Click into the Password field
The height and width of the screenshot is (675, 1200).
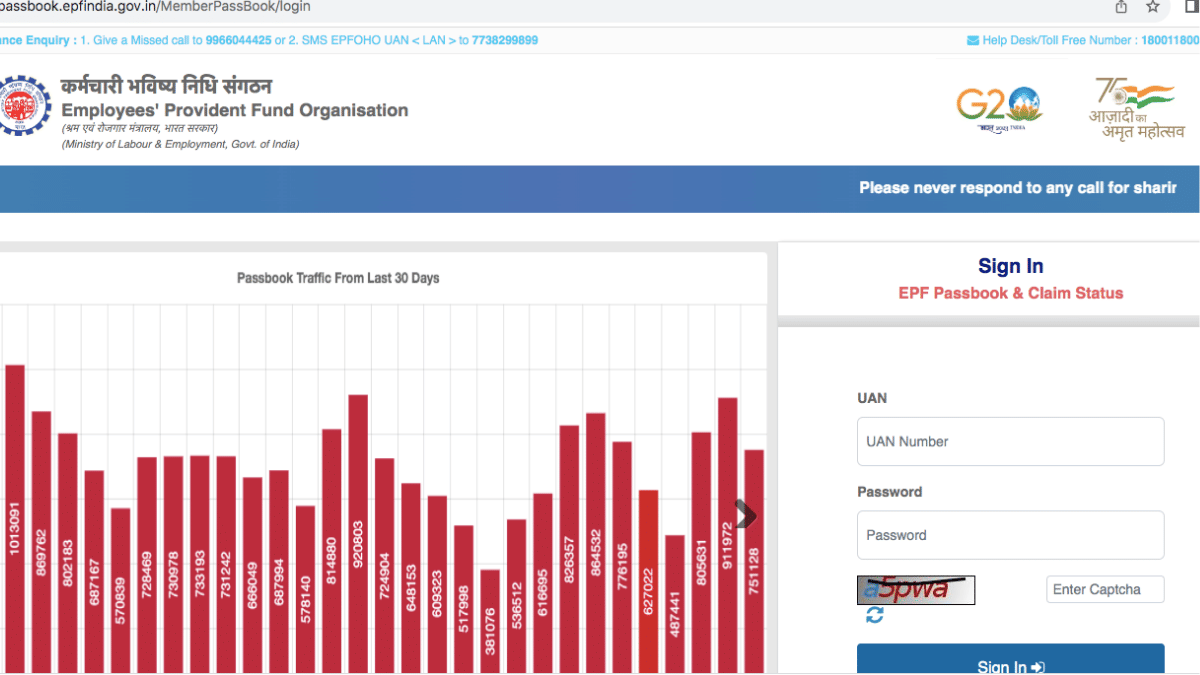click(1010, 535)
